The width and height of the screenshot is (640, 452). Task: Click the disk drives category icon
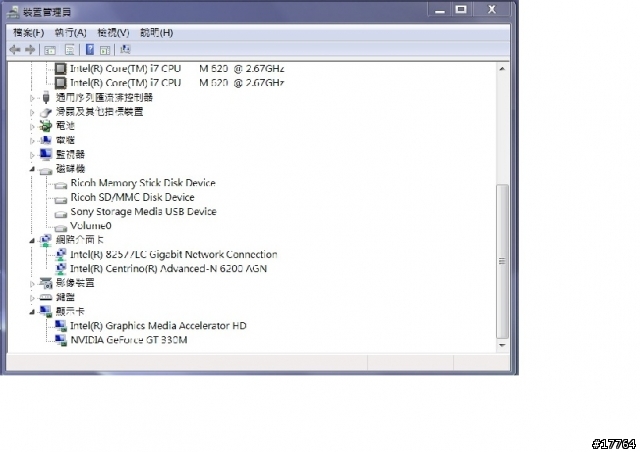[x=46, y=170]
